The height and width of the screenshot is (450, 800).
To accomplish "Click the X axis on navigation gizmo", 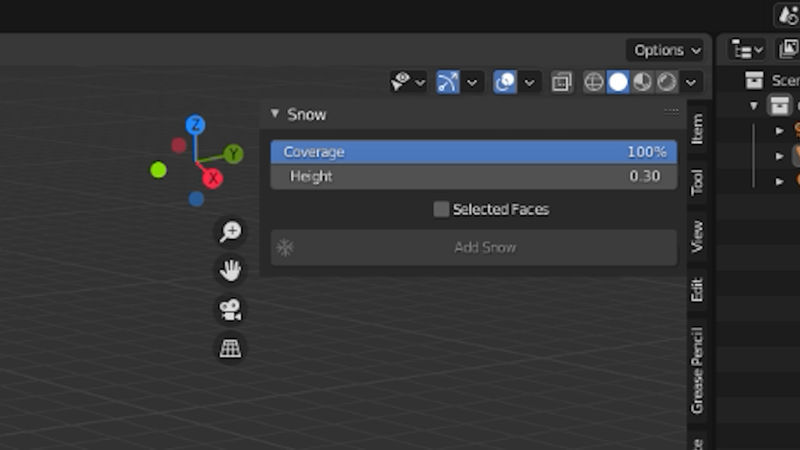I will coord(213,179).
